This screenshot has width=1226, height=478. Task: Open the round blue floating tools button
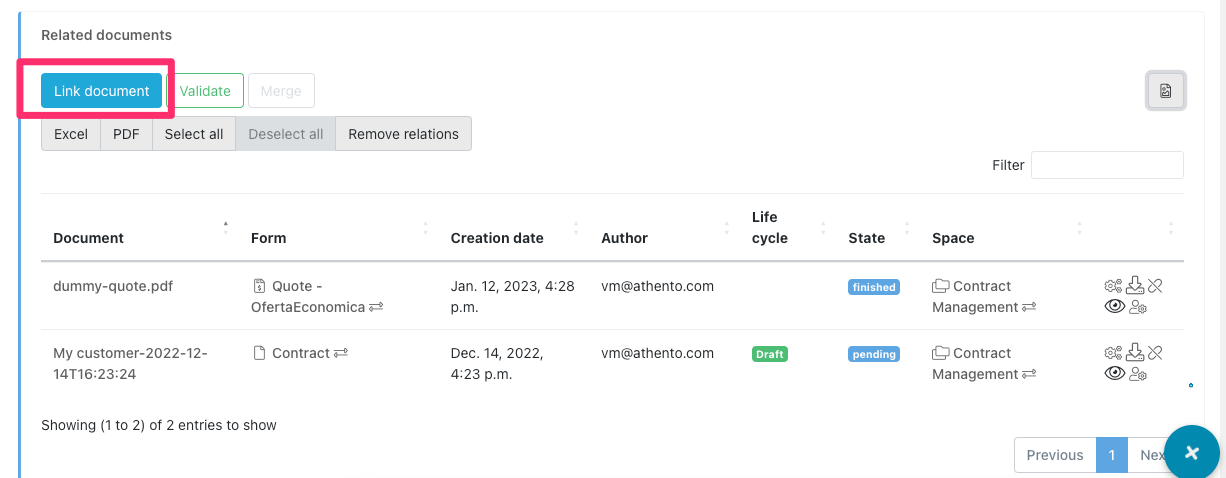click(x=1192, y=452)
